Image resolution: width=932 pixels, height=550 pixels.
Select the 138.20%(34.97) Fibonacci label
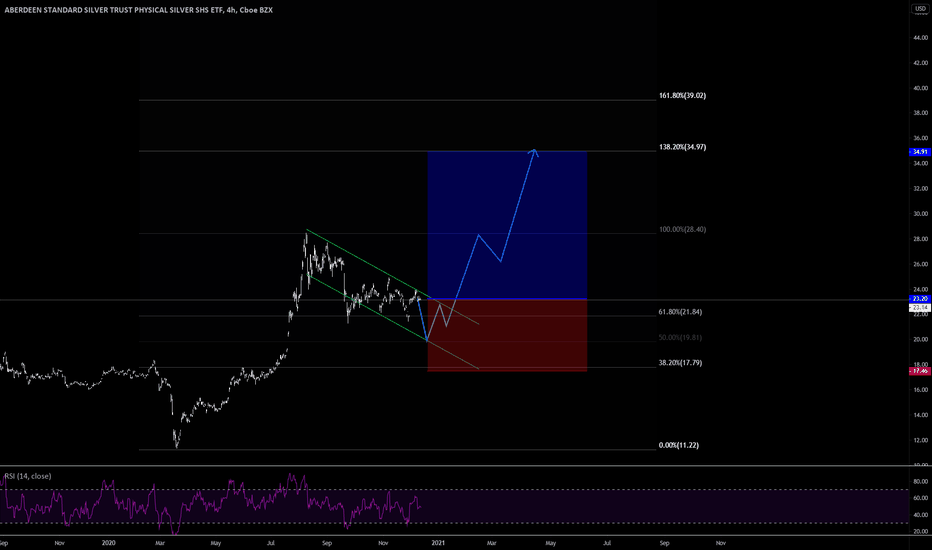[682, 147]
